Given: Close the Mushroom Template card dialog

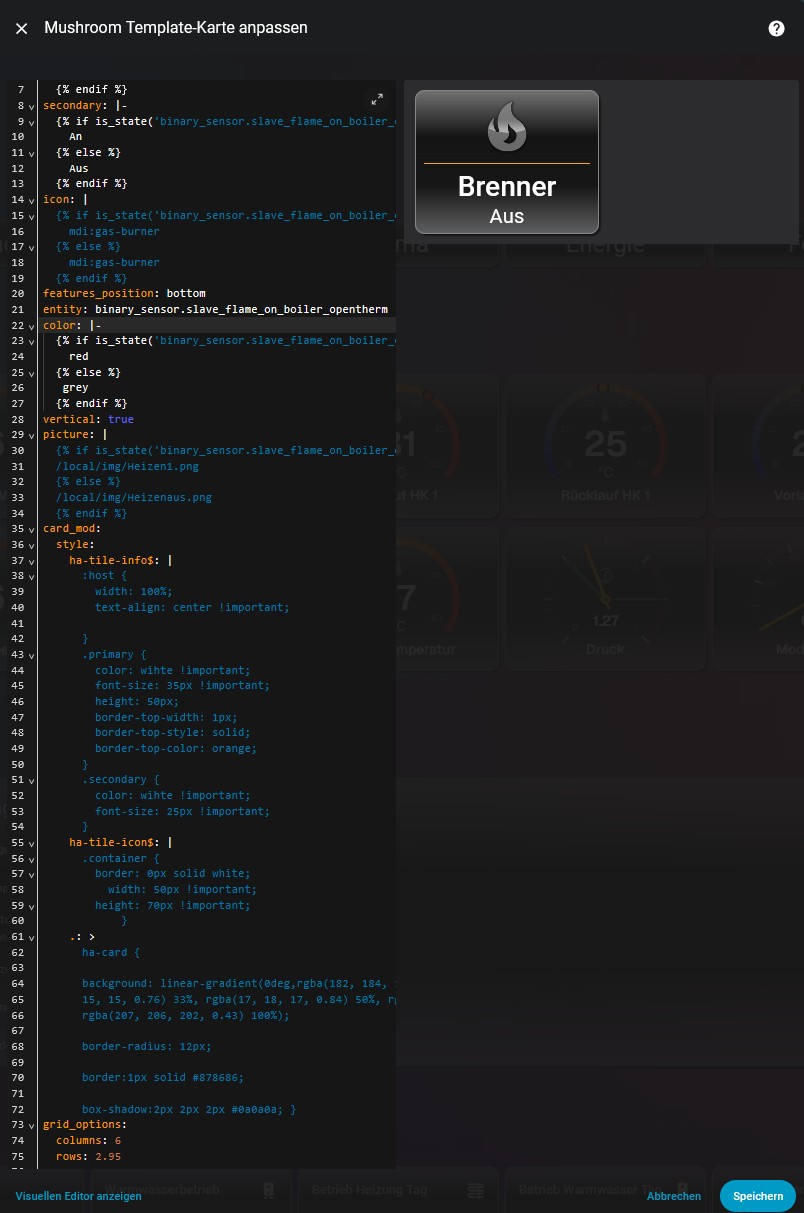Looking at the screenshot, I should point(21,29).
